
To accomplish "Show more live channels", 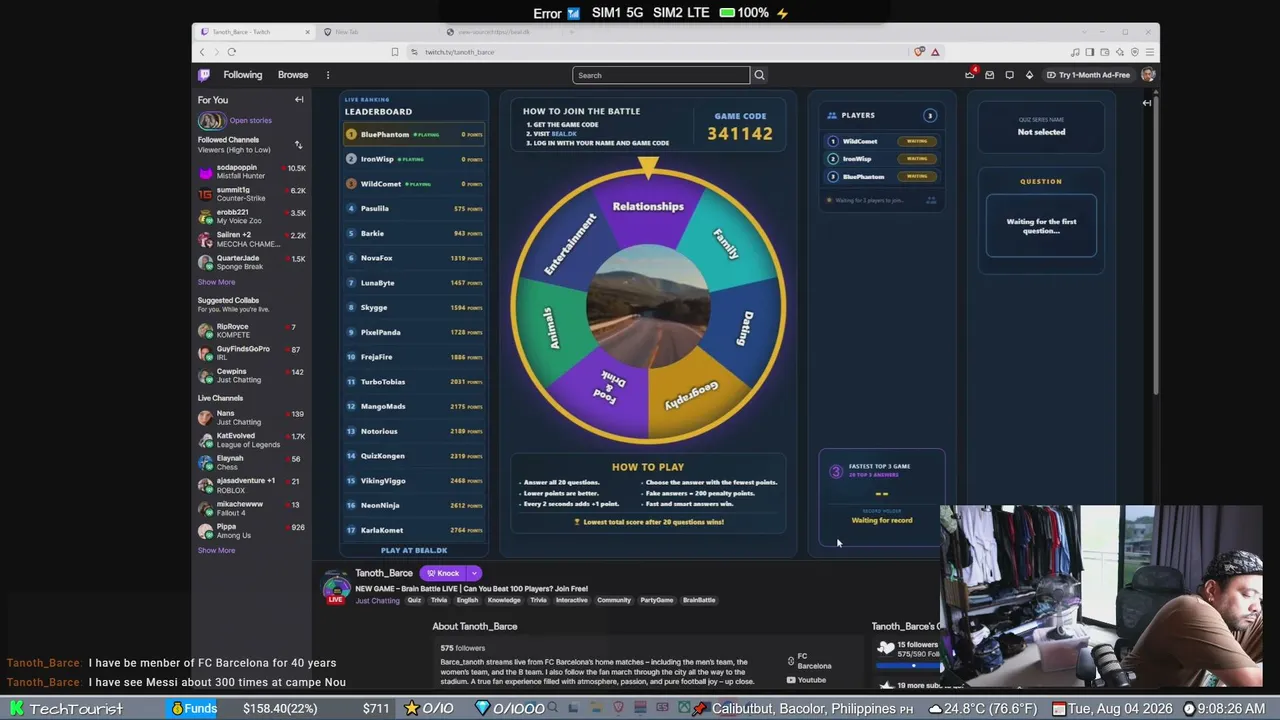I will point(216,550).
